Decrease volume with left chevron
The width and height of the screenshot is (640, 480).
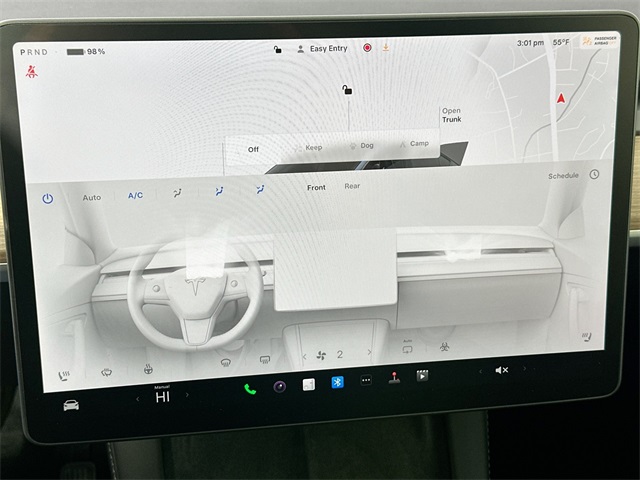[x=480, y=371]
